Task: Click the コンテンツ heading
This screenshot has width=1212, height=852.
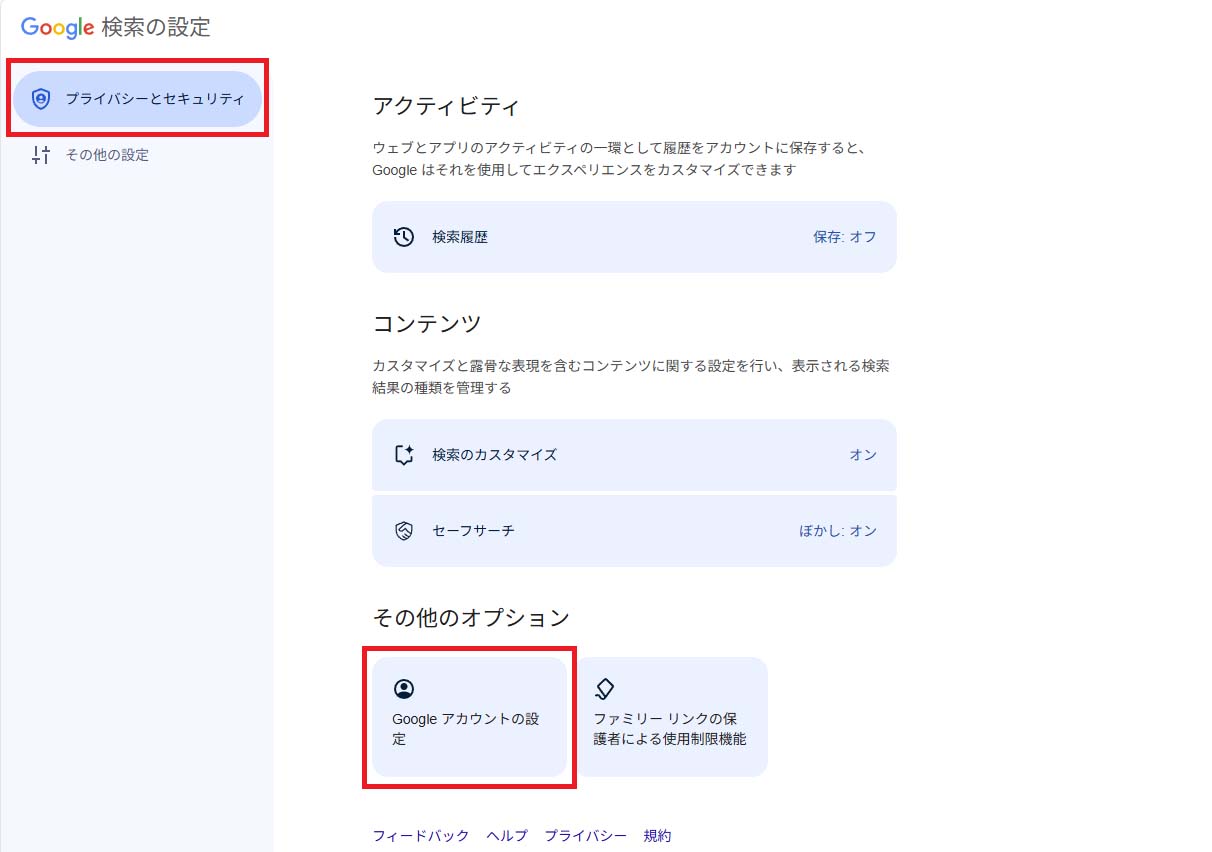Action: [x=427, y=324]
